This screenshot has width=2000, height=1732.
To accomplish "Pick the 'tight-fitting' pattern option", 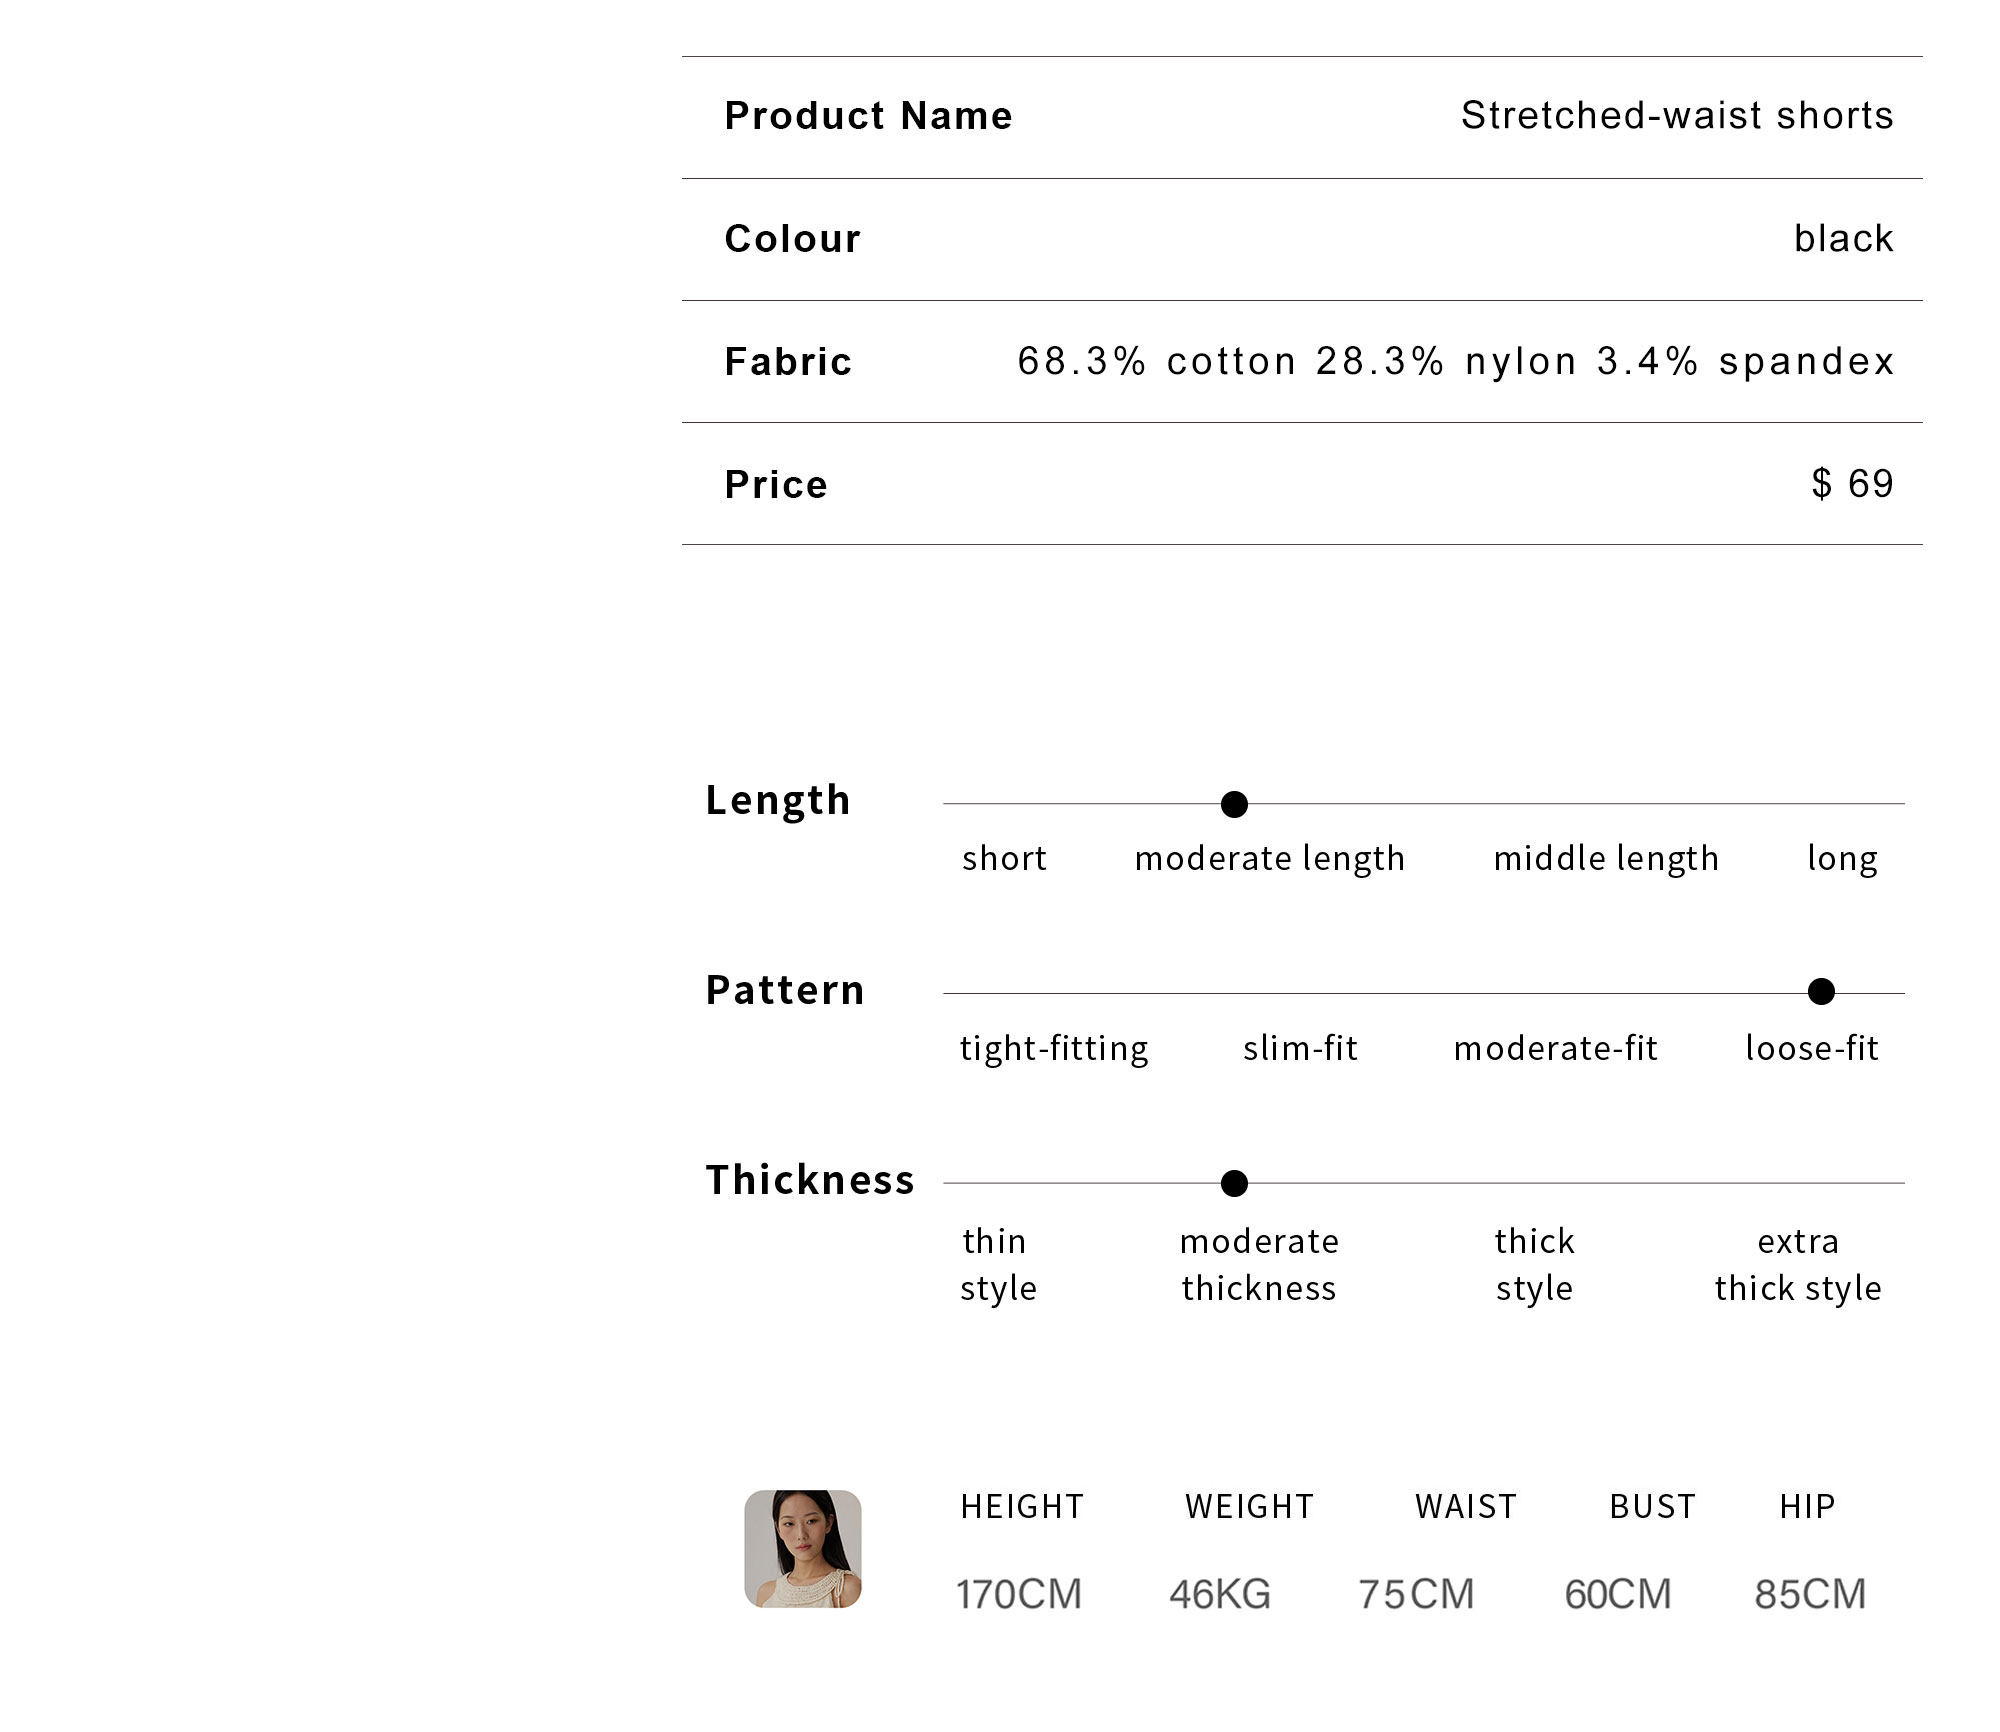I will point(1054,1049).
